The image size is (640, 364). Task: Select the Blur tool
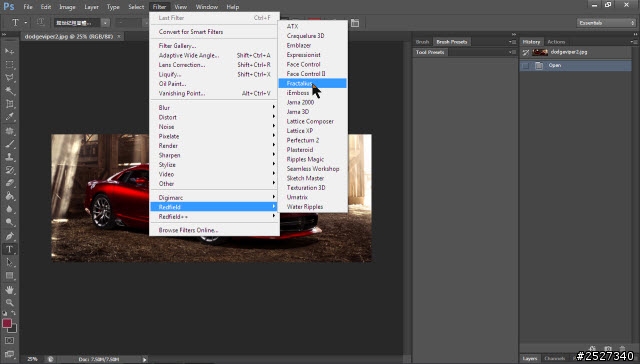pos(9,209)
